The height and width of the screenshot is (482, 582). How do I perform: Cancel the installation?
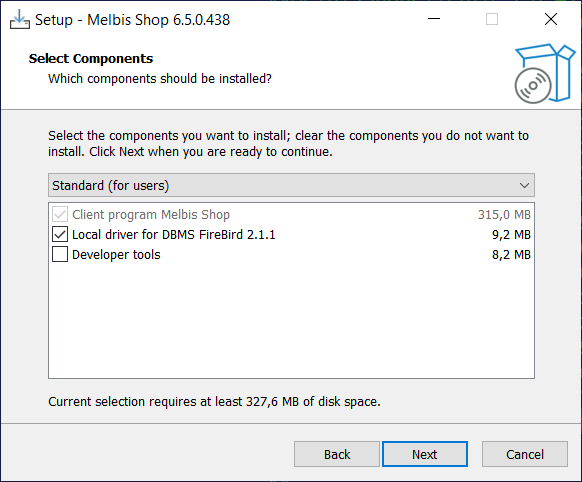click(x=525, y=454)
